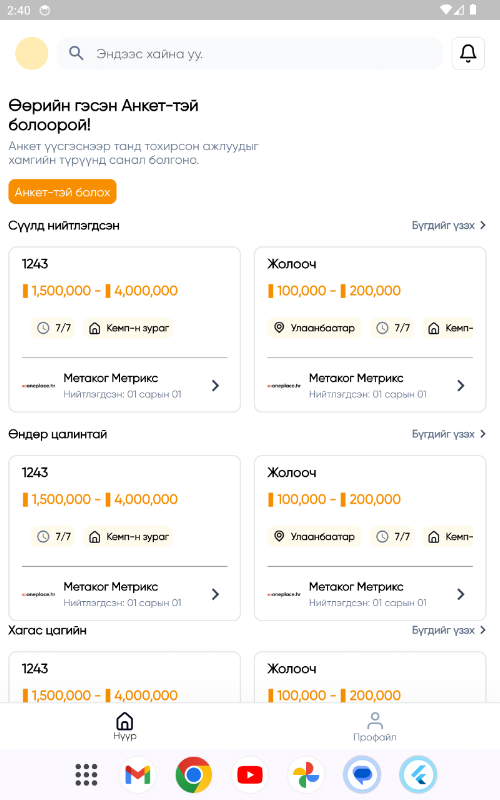The height and width of the screenshot is (800, 500).
Task: Open Gmail from the dock
Action: (138, 775)
